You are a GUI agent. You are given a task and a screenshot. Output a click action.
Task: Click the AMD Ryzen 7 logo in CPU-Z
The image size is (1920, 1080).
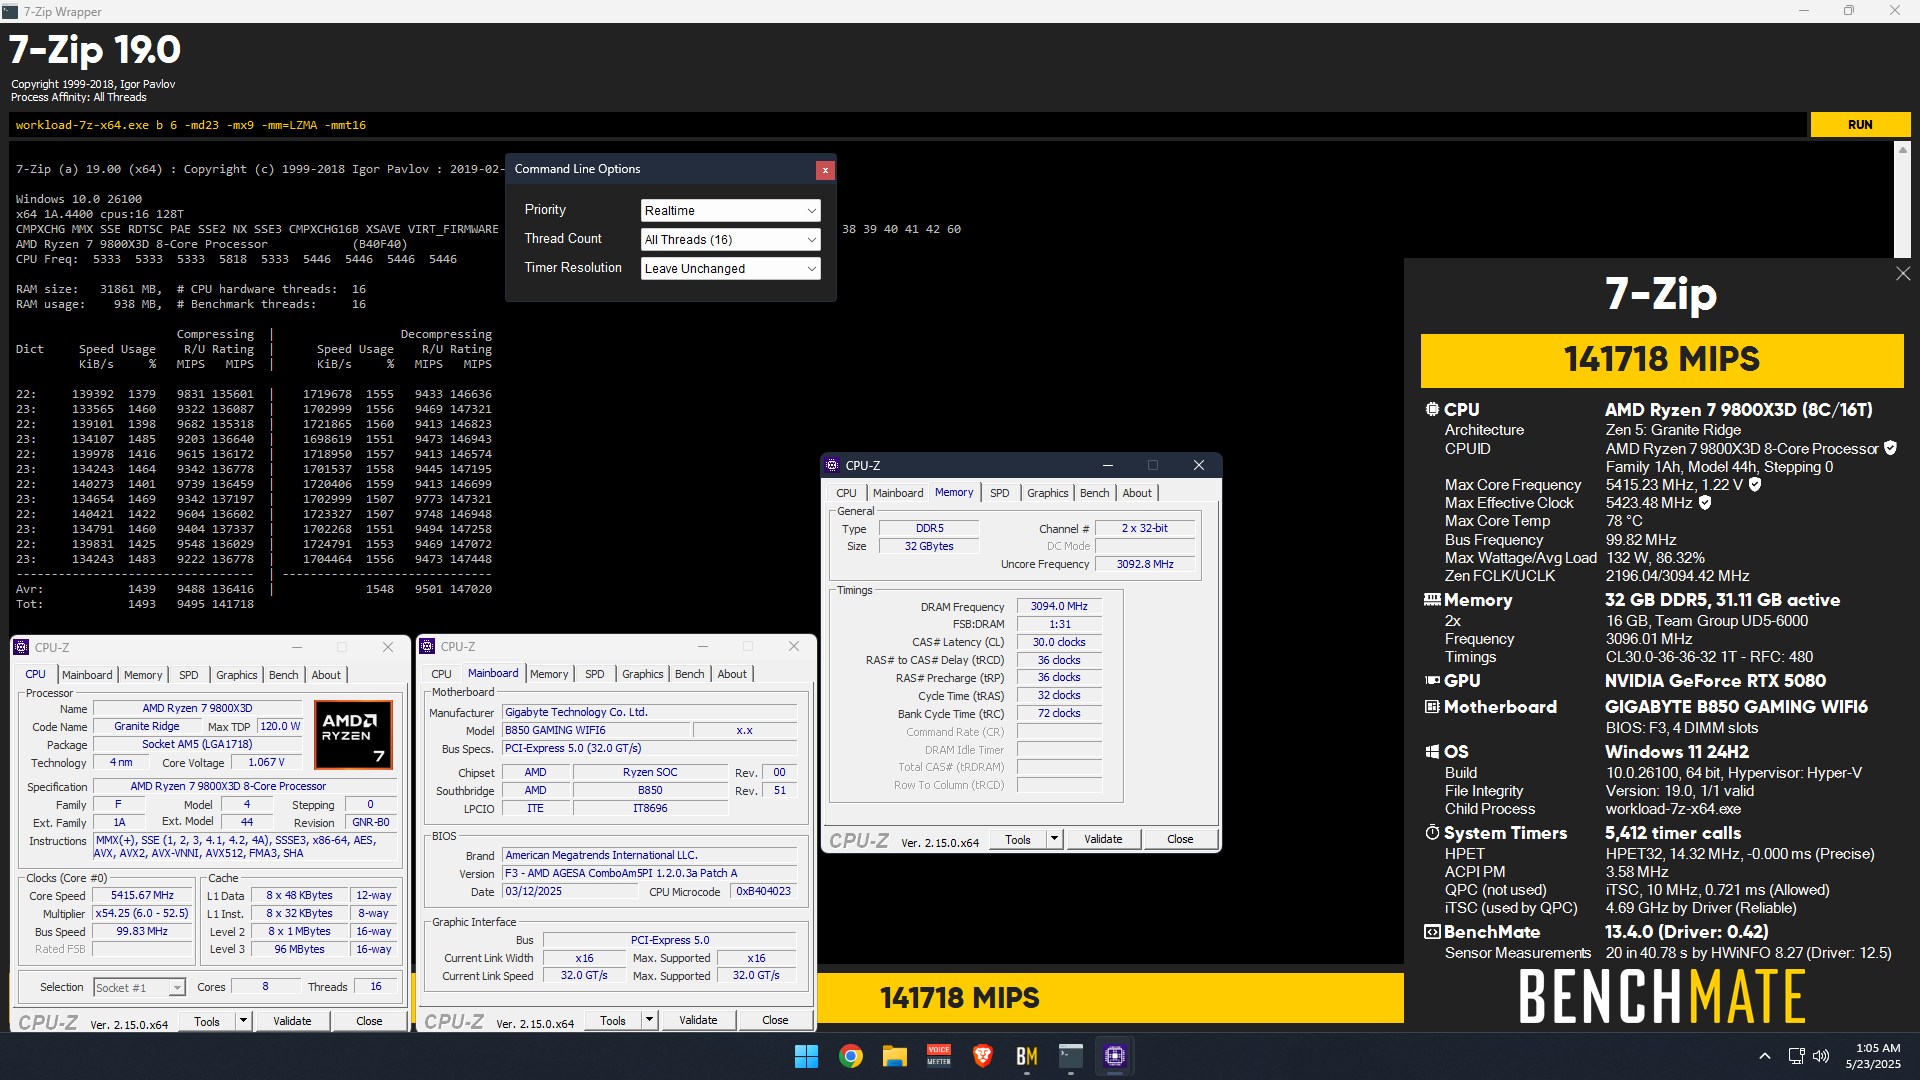(353, 734)
